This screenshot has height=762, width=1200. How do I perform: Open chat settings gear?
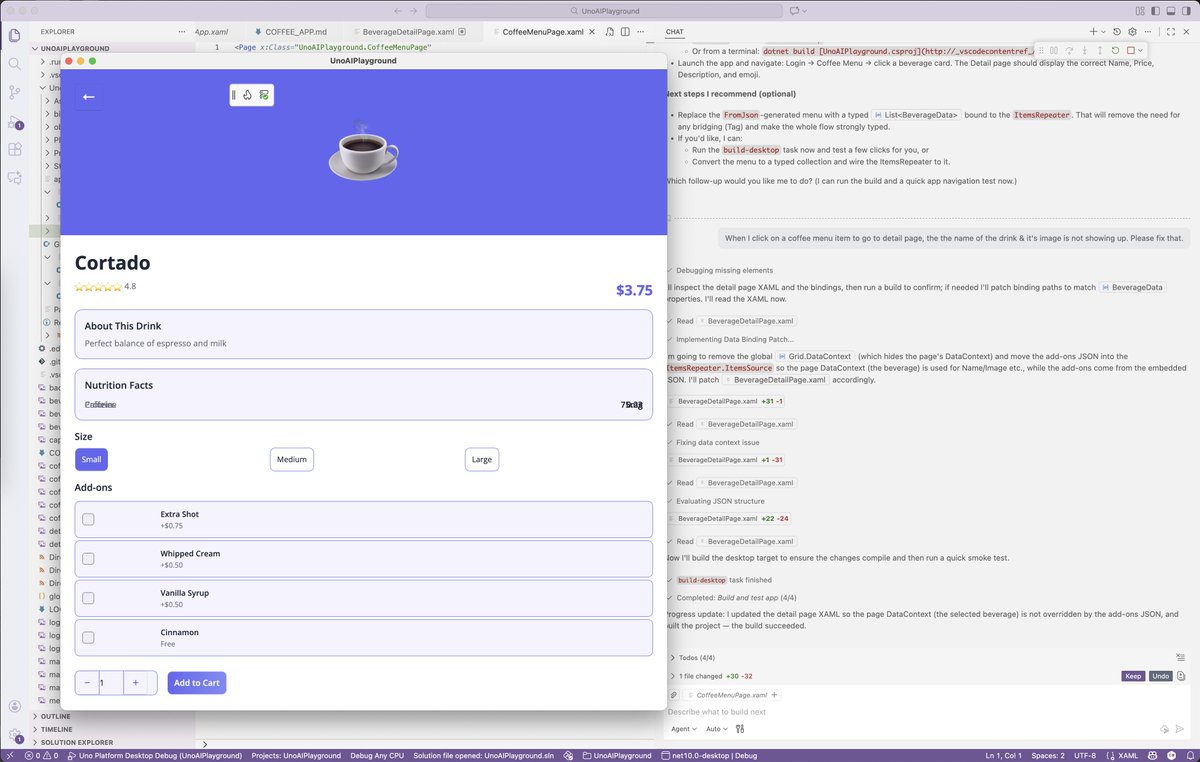coord(1132,31)
